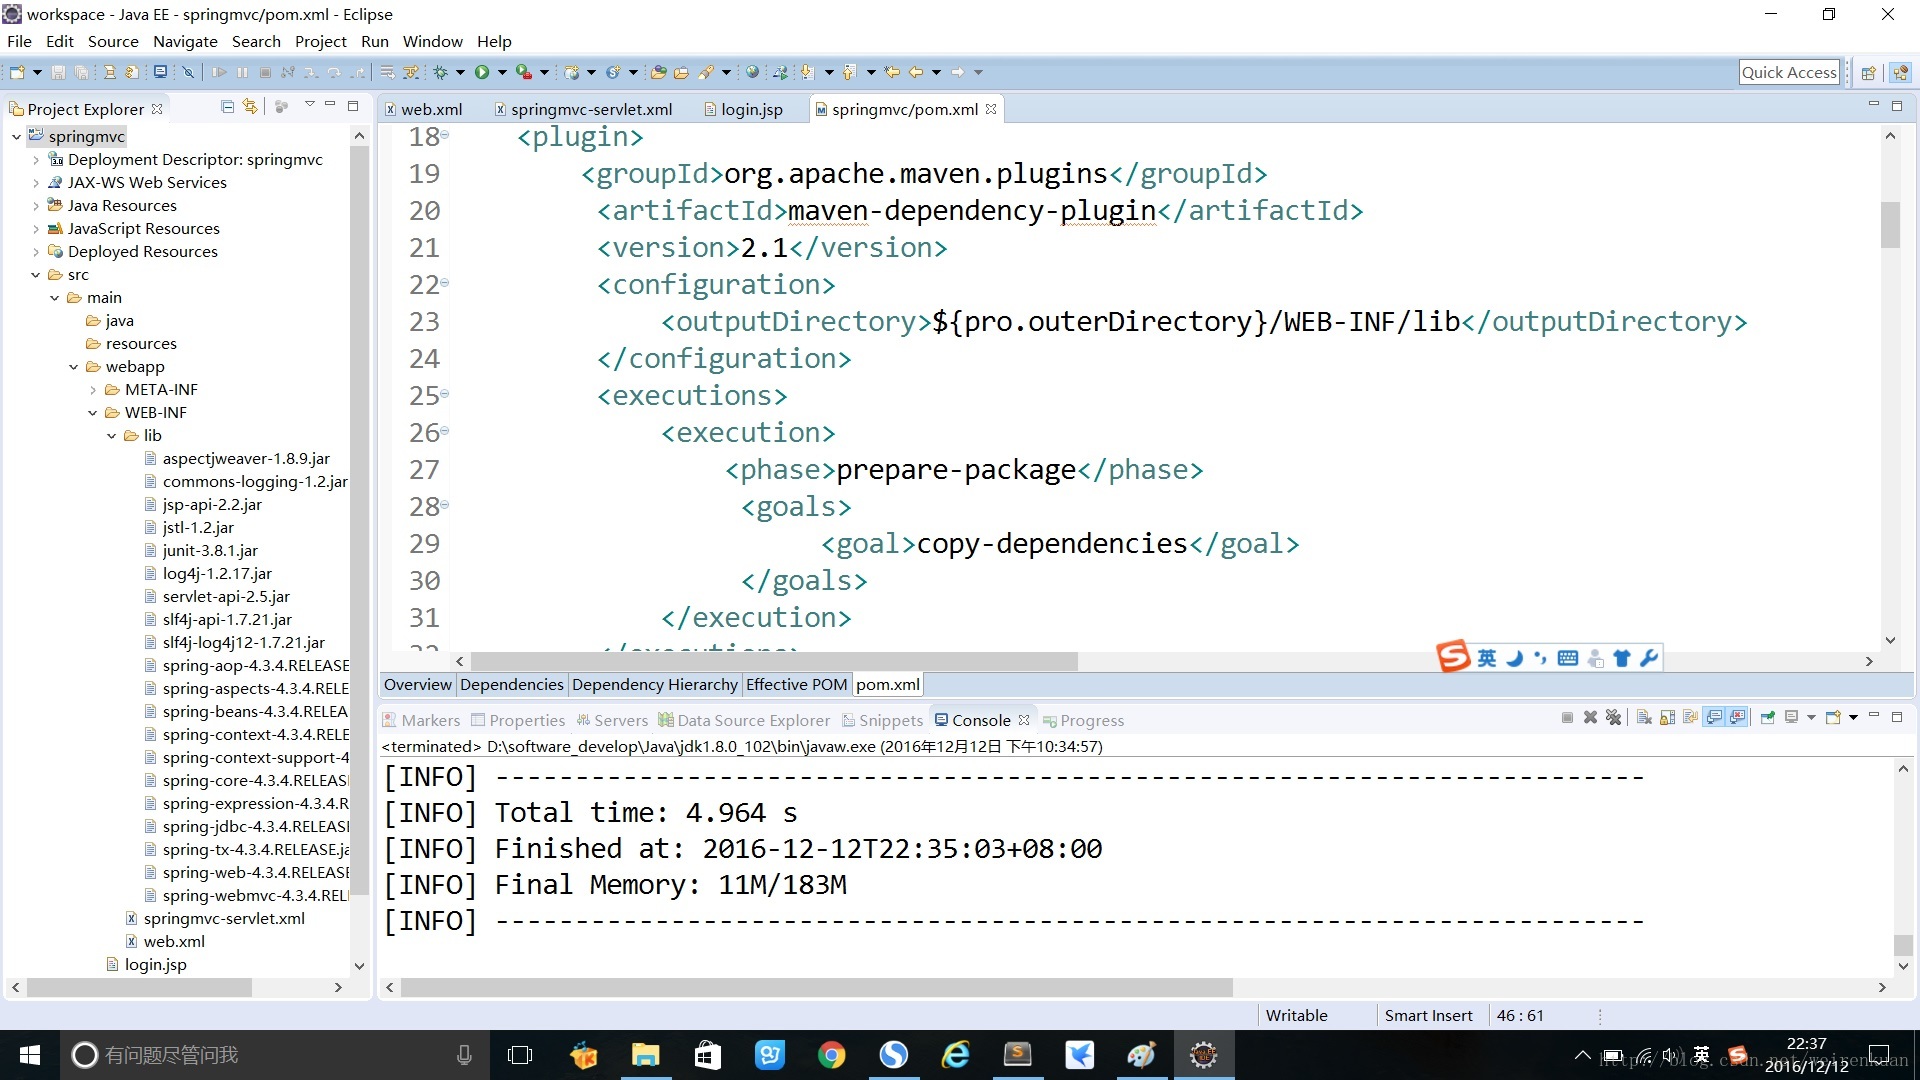This screenshot has width=1920, height=1080.
Task: Click the Run Last Tool icon
Action: (524, 72)
